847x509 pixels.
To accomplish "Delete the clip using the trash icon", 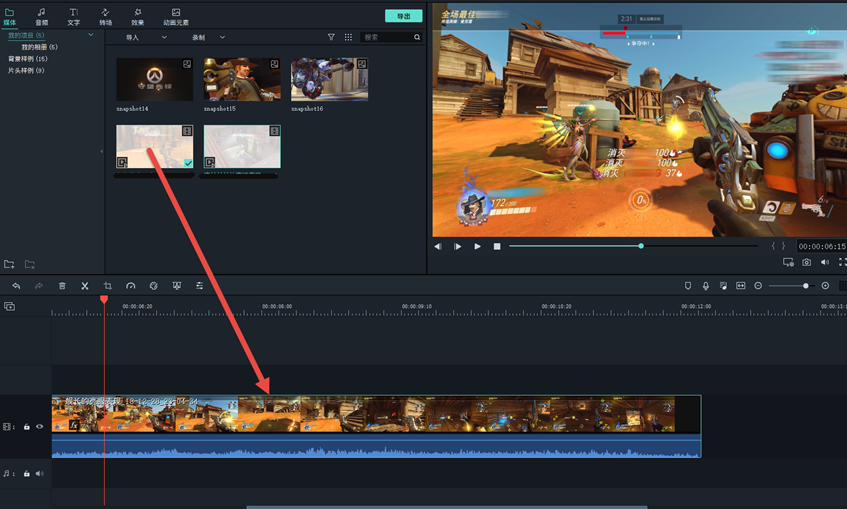I will 62,286.
